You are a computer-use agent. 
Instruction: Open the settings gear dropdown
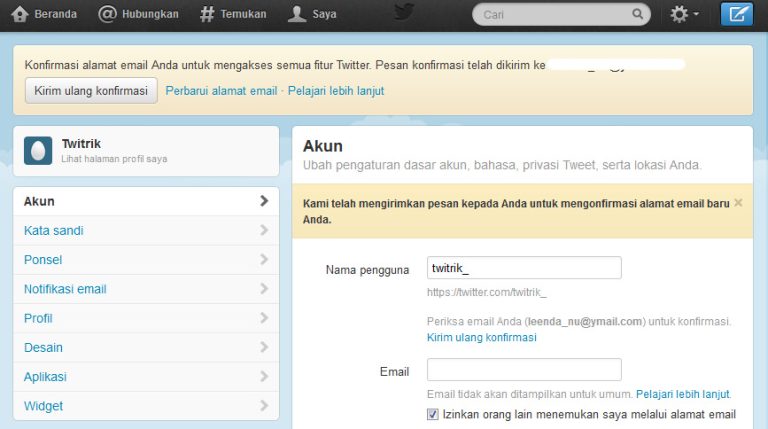click(684, 14)
